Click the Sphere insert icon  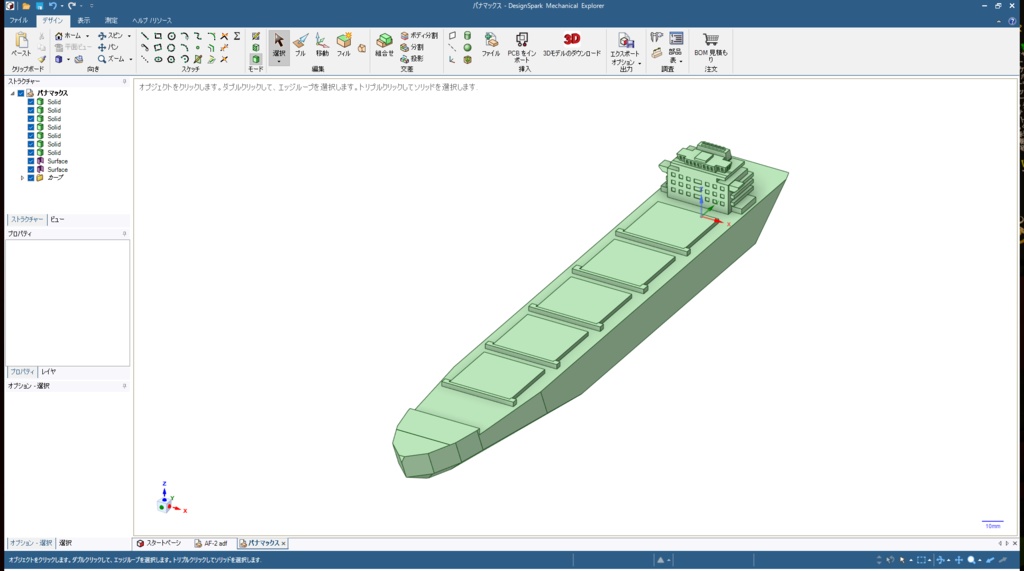point(468,48)
